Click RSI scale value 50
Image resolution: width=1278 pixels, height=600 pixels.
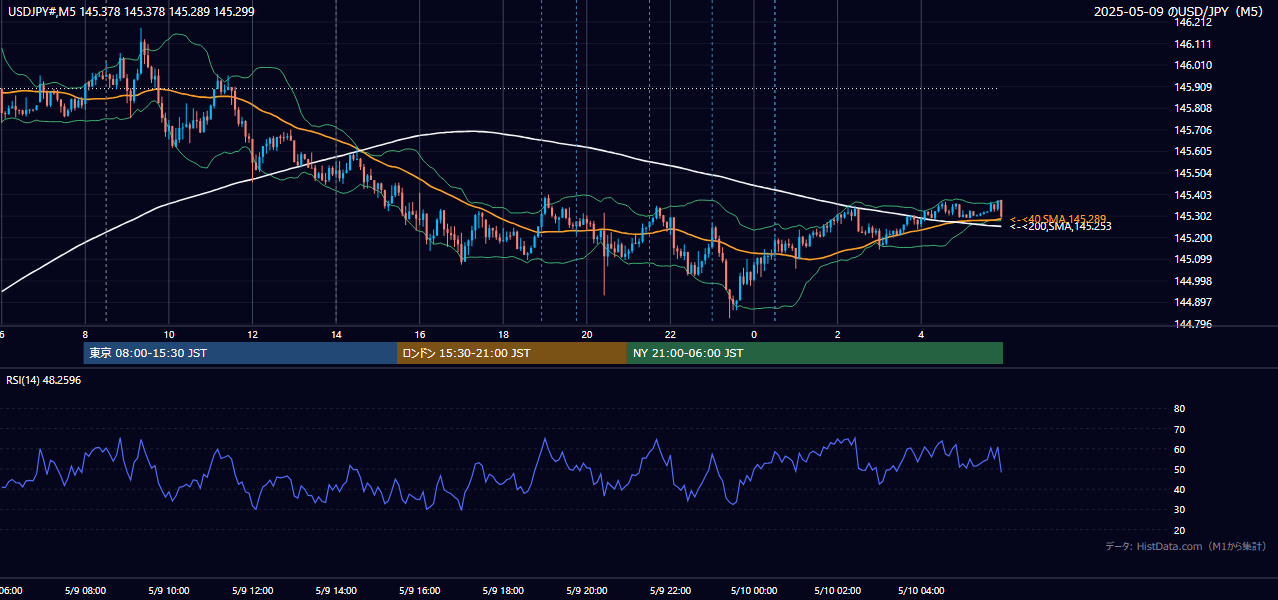click(1179, 469)
